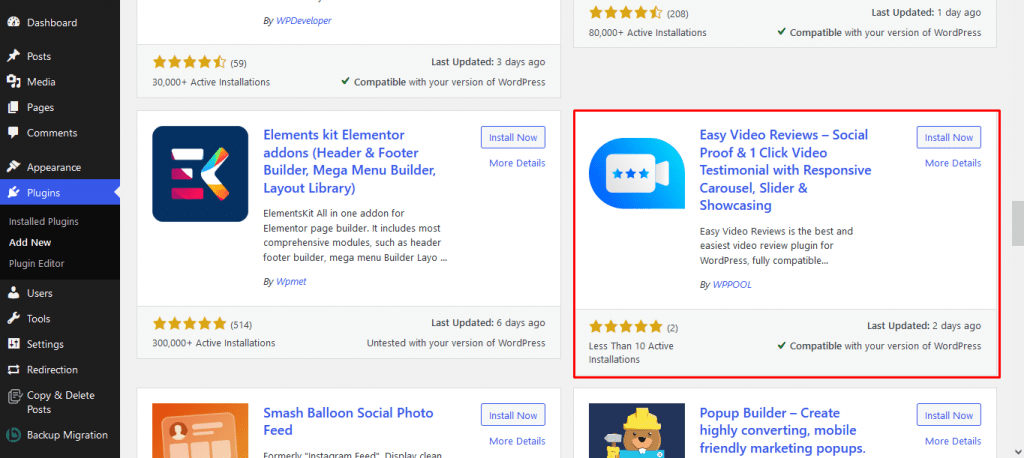View More Details for Popup Builder

click(x=953, y=441)
